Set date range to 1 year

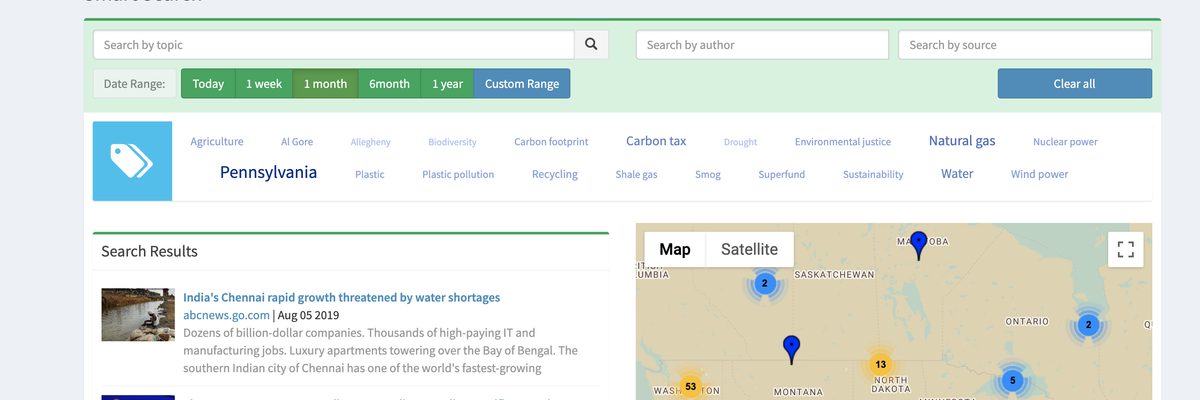point(447,84)
